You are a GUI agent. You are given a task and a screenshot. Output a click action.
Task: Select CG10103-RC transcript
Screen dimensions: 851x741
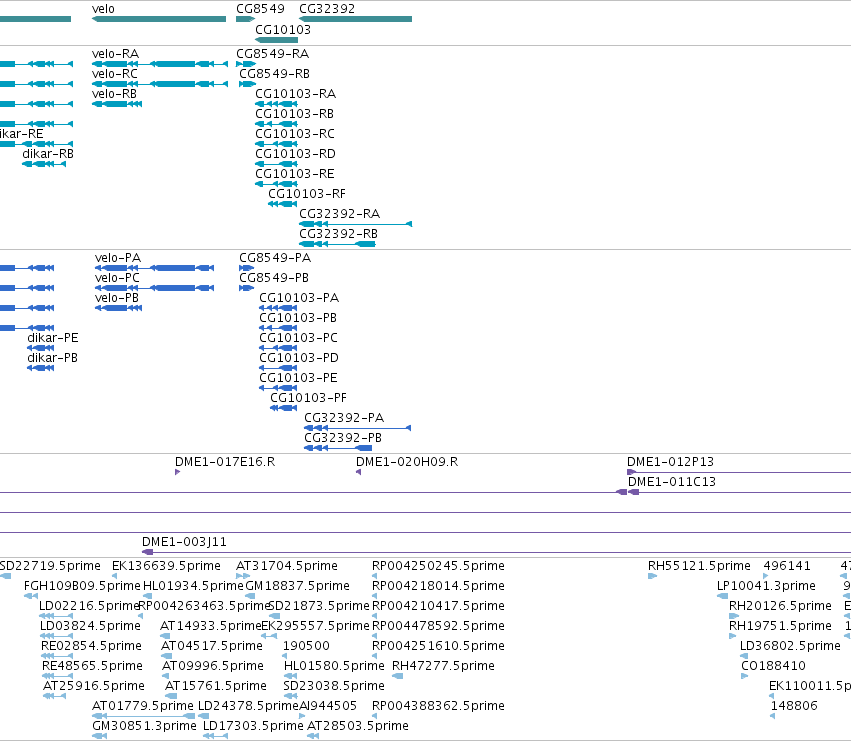276,144
